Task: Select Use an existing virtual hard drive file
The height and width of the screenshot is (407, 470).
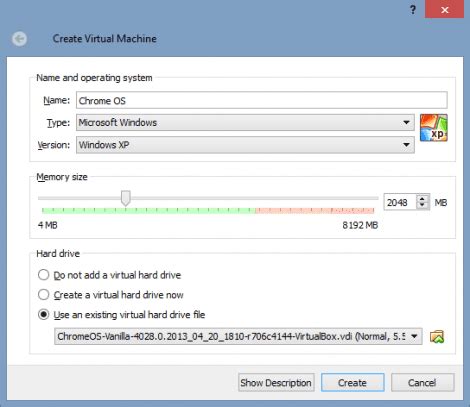Action: pyautogui.click(x=121, y=315)
